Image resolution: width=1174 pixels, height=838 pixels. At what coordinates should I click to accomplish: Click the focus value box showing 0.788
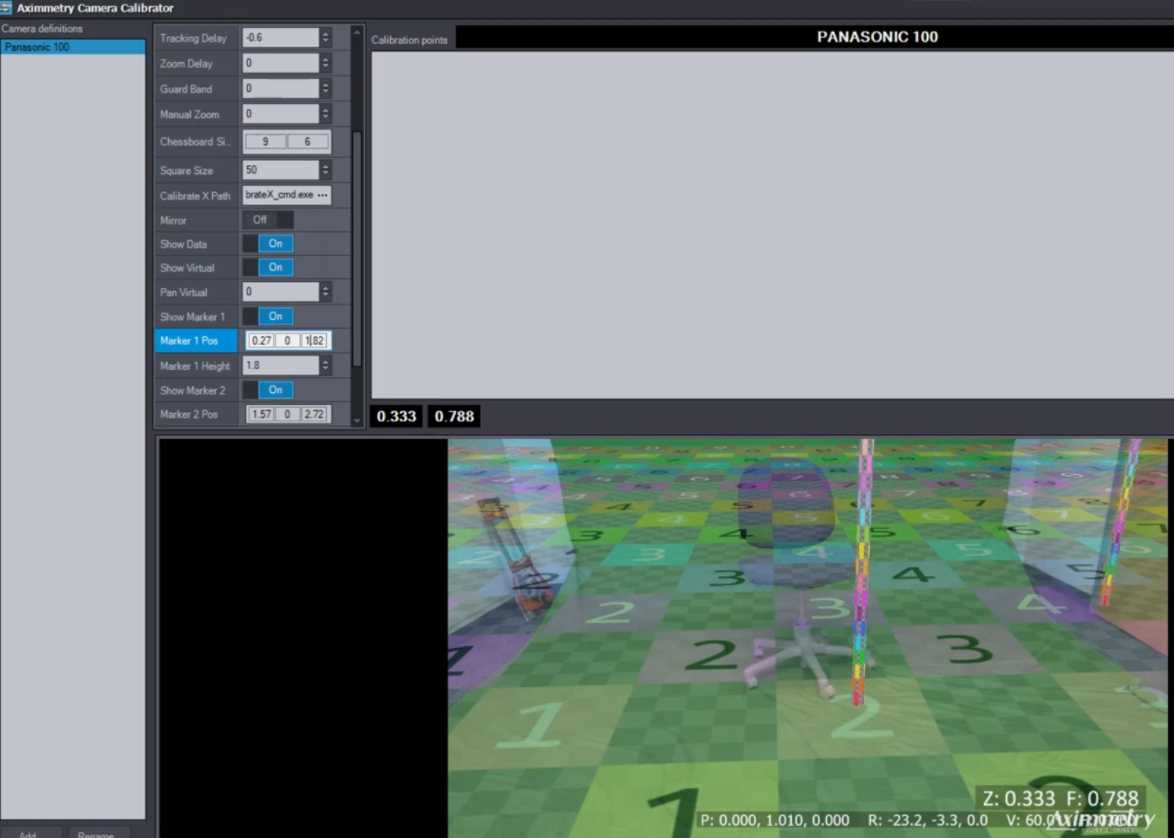coord(454,416)
